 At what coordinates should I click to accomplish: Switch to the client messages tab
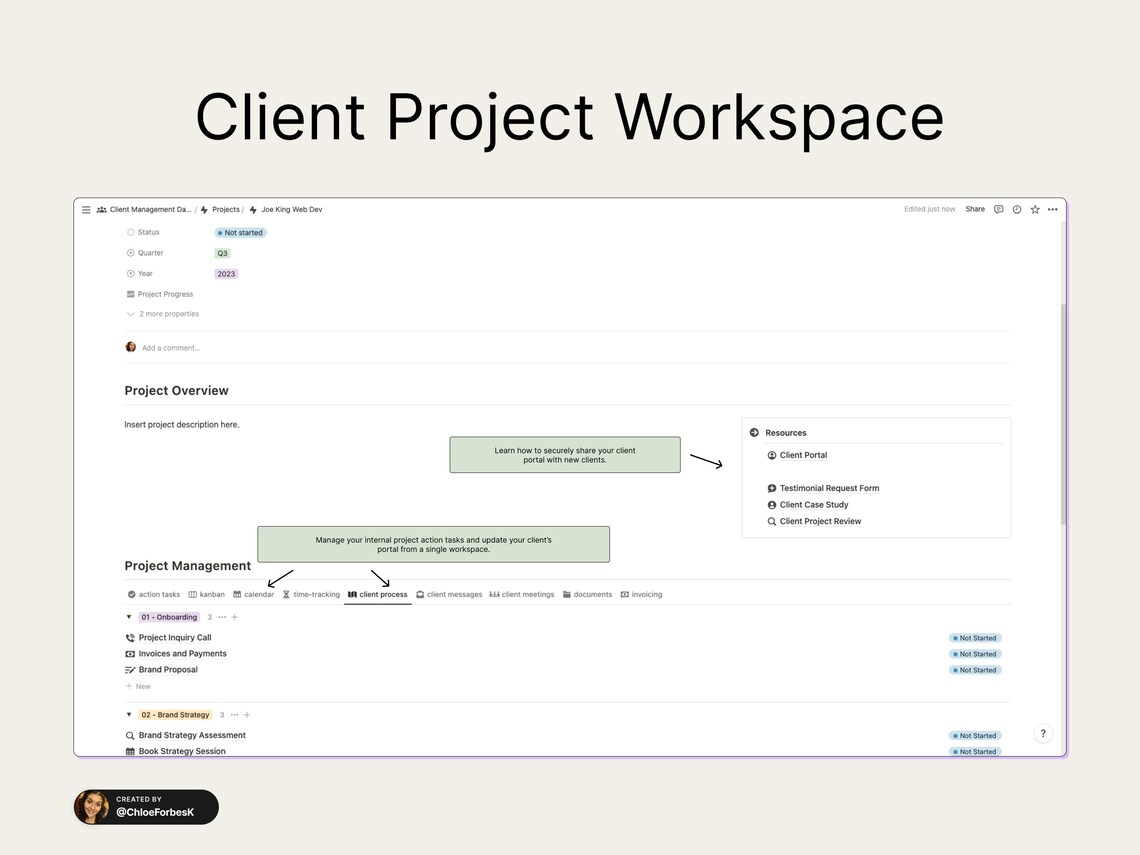point(449,593)
